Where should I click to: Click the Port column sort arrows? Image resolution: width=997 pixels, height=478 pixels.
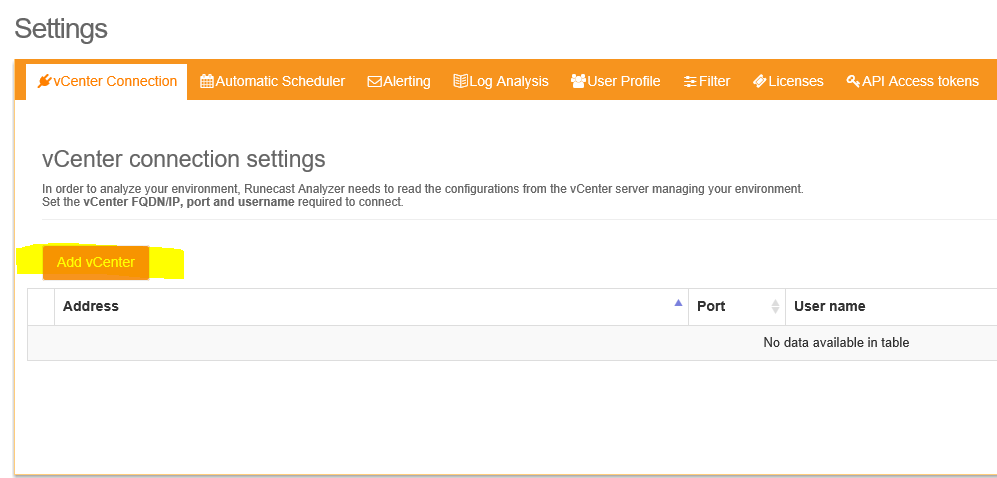tap(775, 306)
